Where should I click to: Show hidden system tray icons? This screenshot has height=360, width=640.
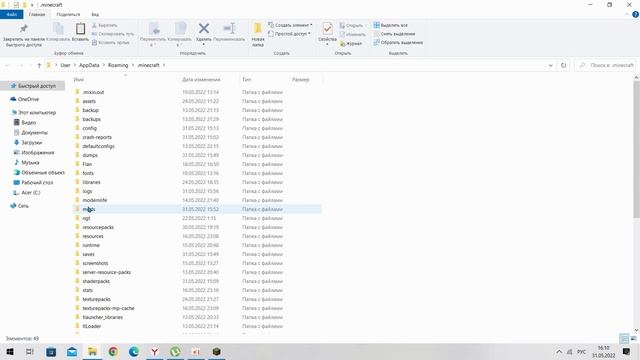559,351
